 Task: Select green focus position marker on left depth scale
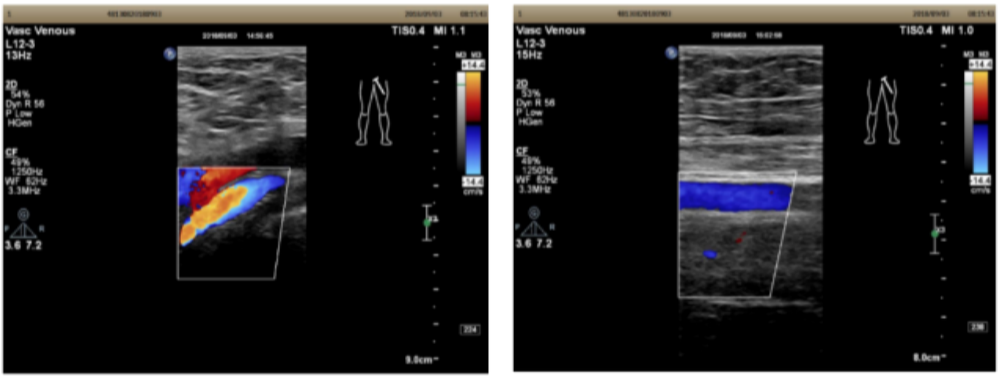click(428, 222)
